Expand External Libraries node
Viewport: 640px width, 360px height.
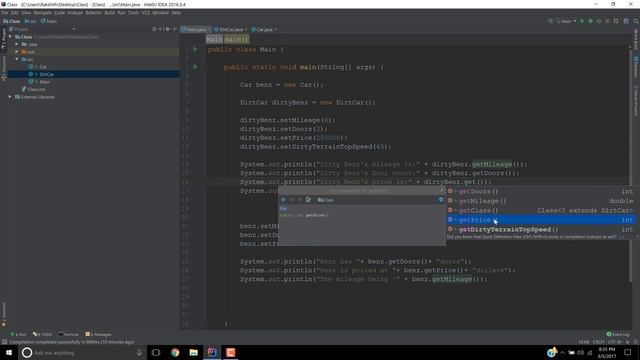[10, 97]
